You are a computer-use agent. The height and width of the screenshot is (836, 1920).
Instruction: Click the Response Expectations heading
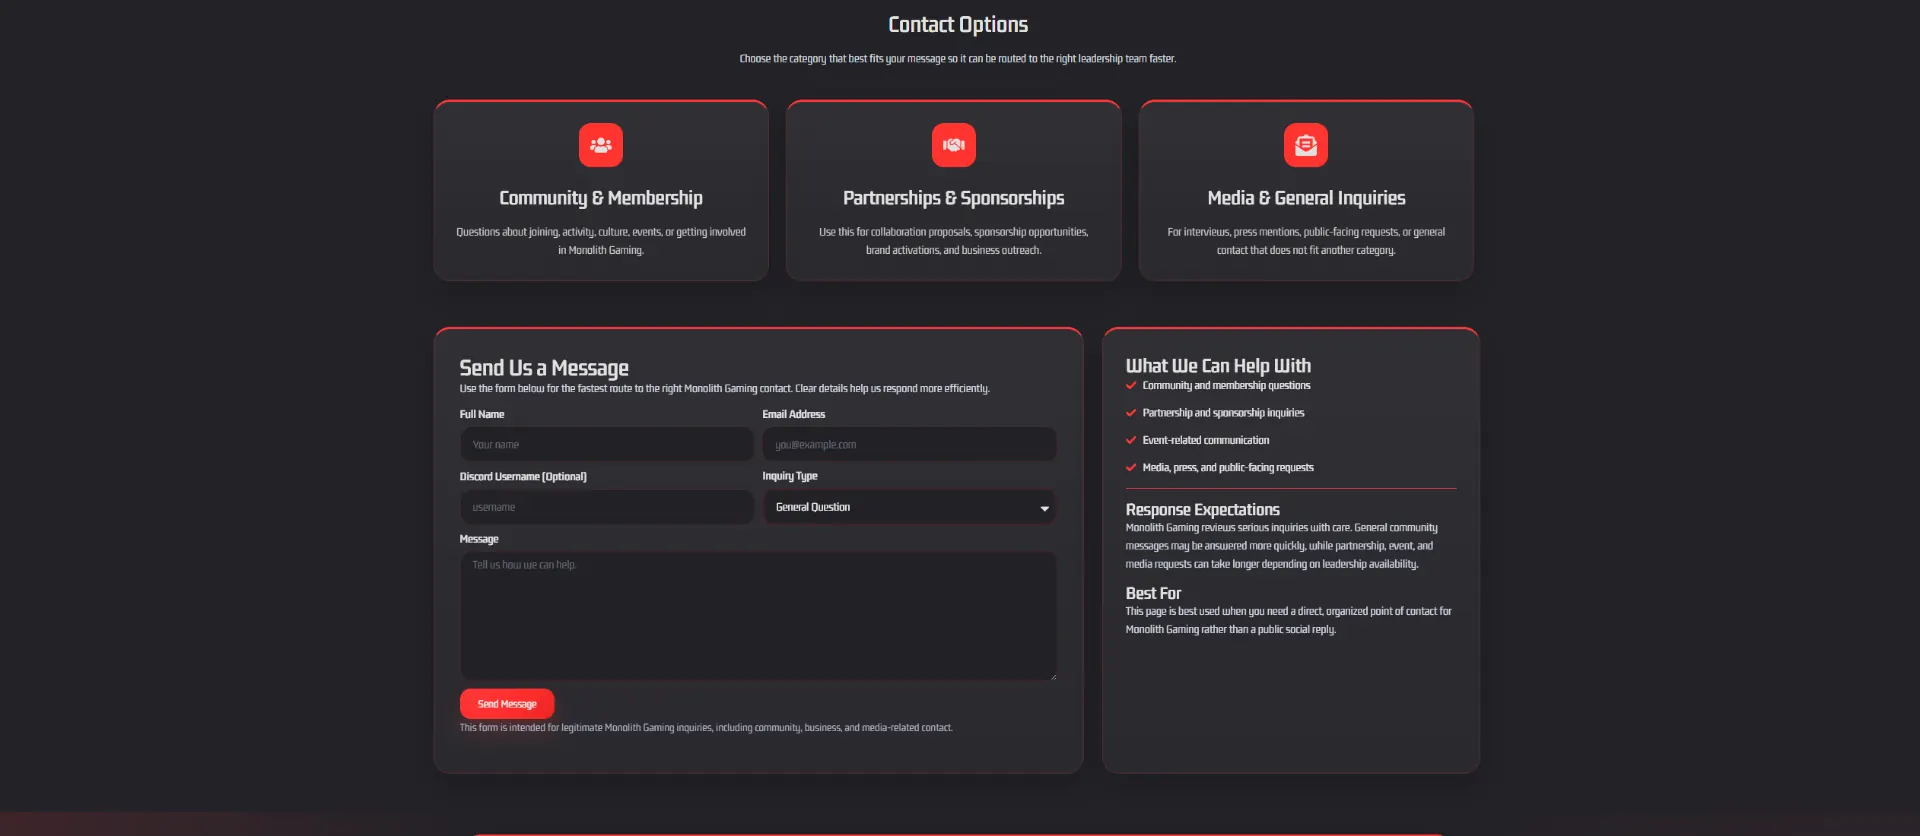[x=1202, y=510]
